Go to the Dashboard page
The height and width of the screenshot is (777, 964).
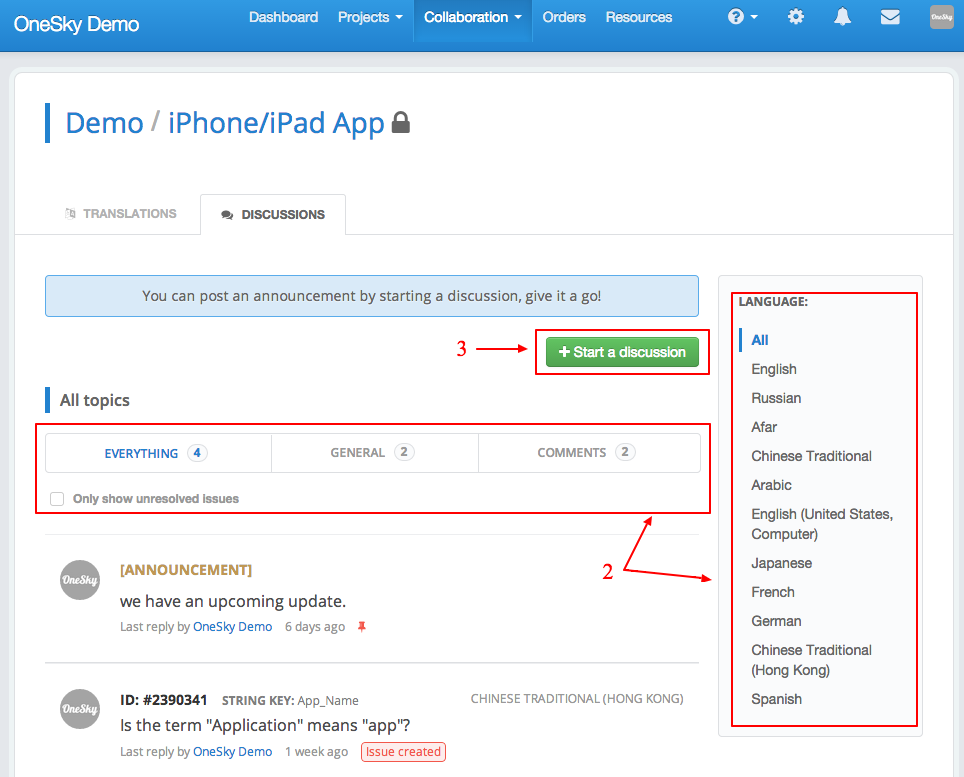click(x=283, y=17)
